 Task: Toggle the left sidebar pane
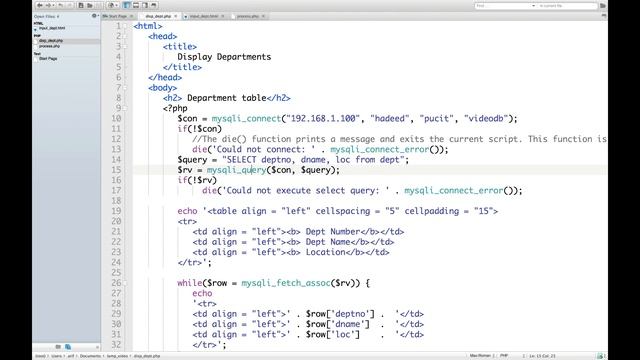point(127,5)
